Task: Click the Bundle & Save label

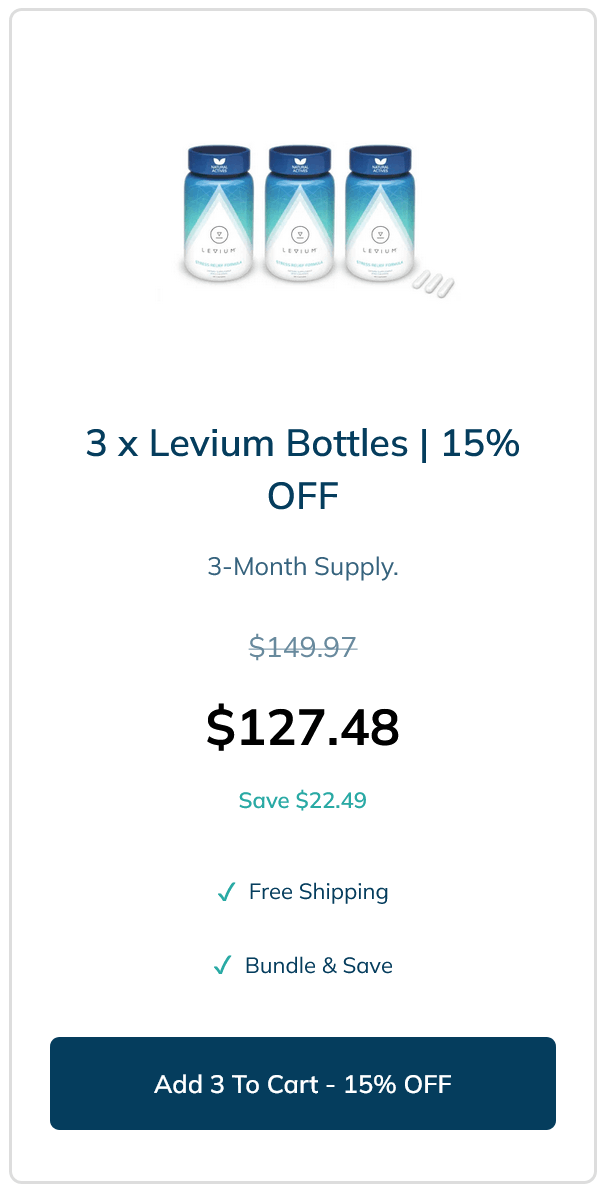Action: point(318,965)
